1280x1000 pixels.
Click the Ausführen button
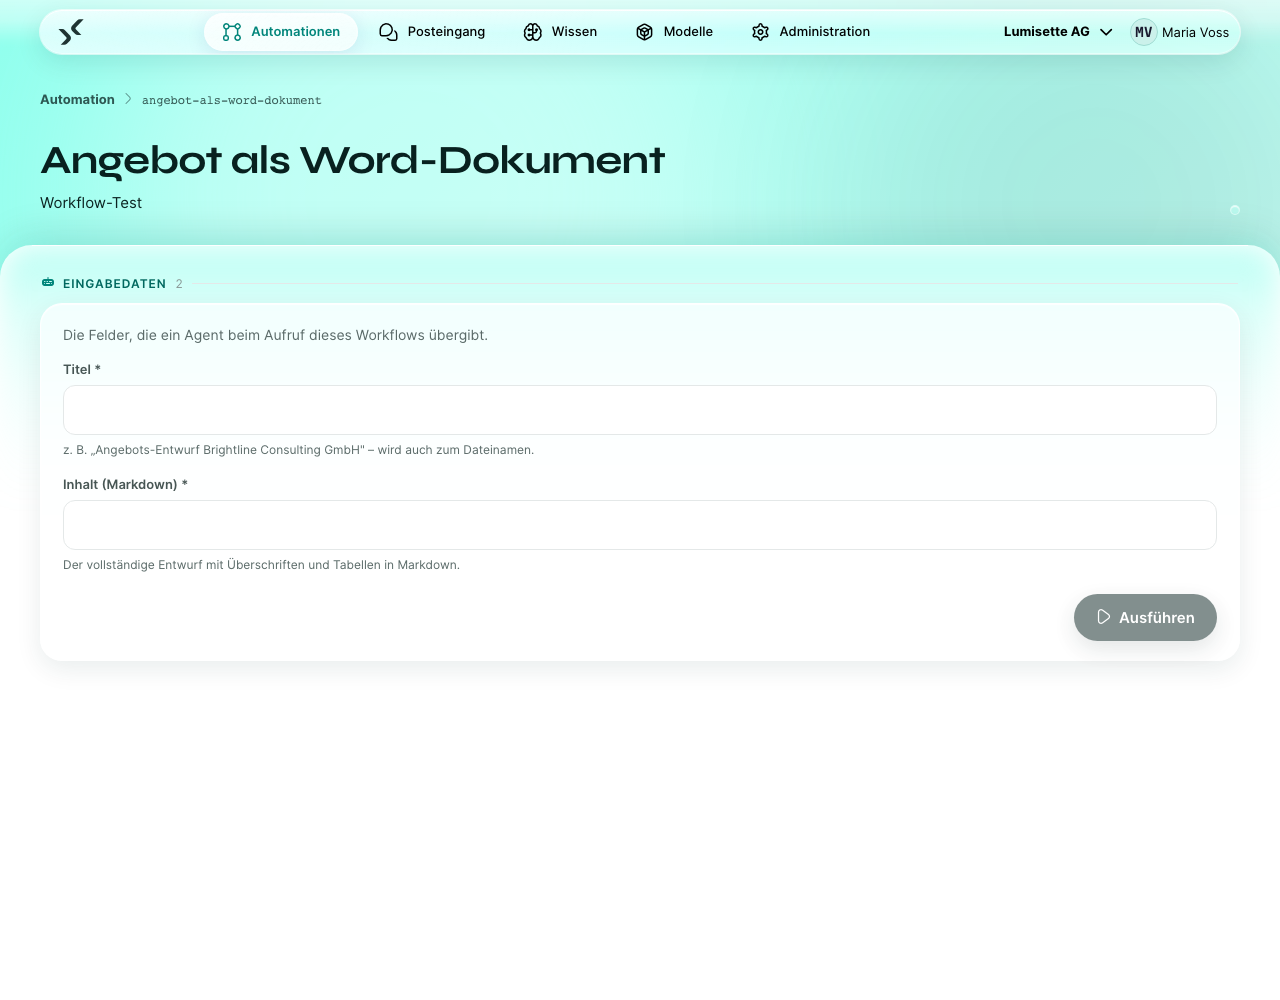[x=1145, y=617]
